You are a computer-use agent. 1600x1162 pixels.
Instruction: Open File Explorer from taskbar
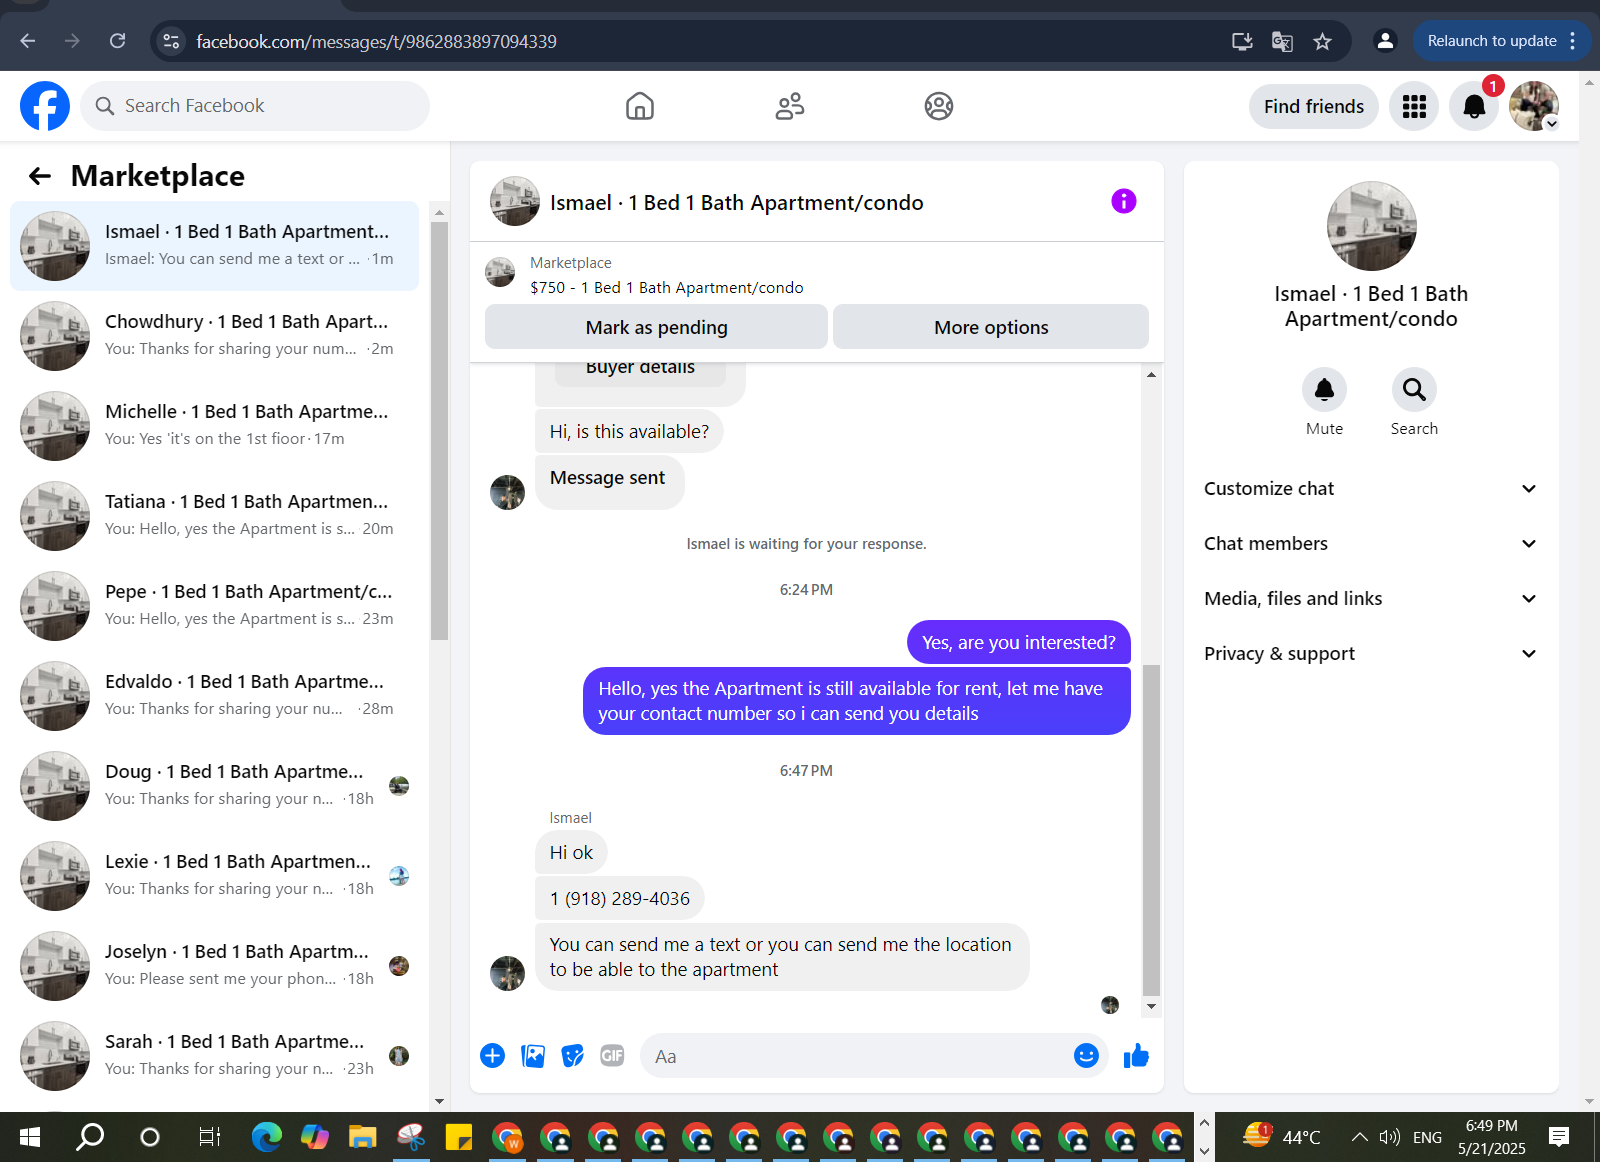(362, 1137)
